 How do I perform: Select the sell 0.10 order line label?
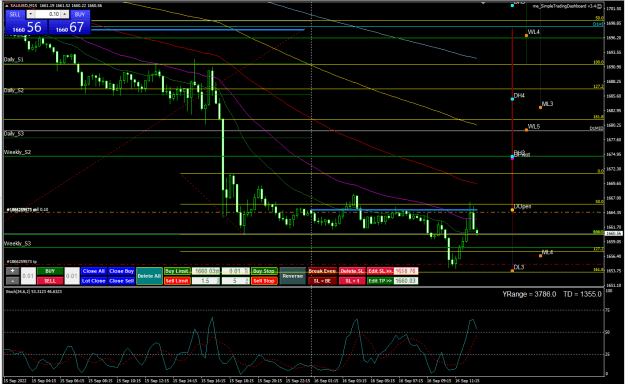[27, 210]
